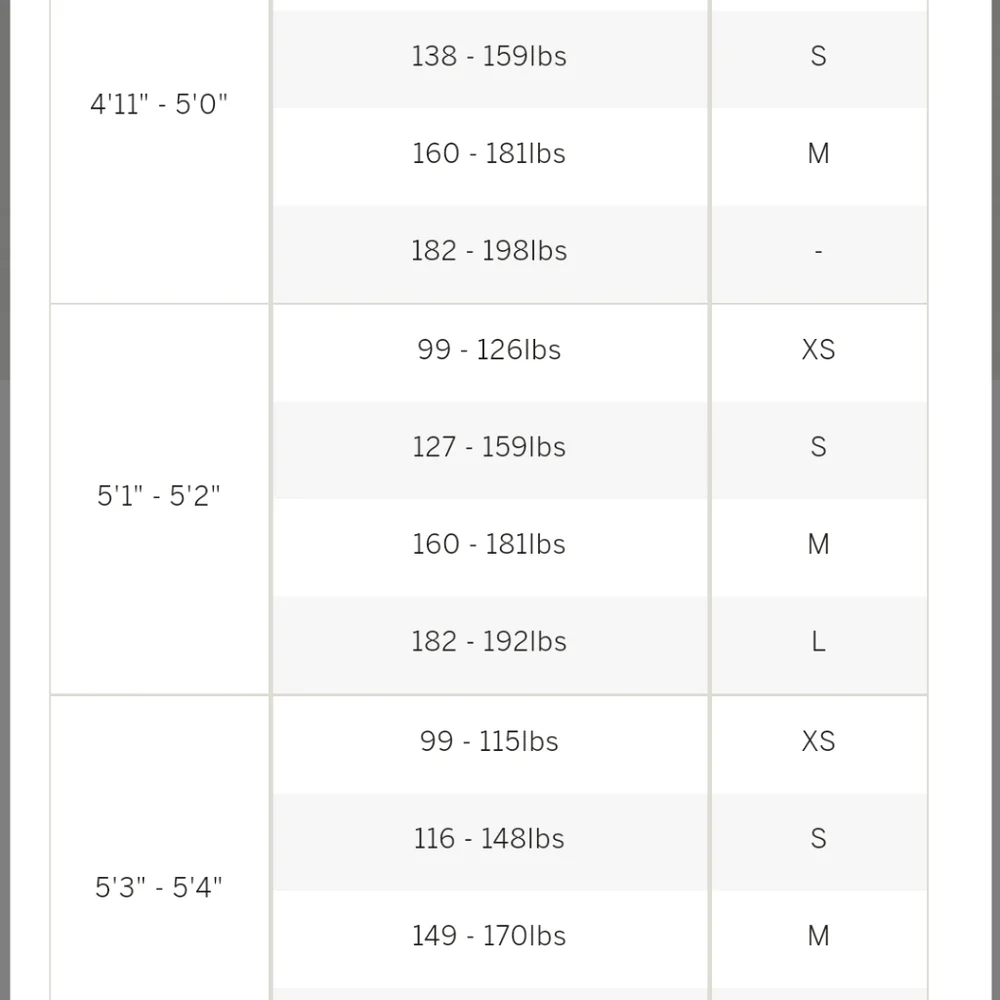Click size S beside 127 - 159lbs
This screenshot has width=1000, height=1000.
tap(819, 450)
